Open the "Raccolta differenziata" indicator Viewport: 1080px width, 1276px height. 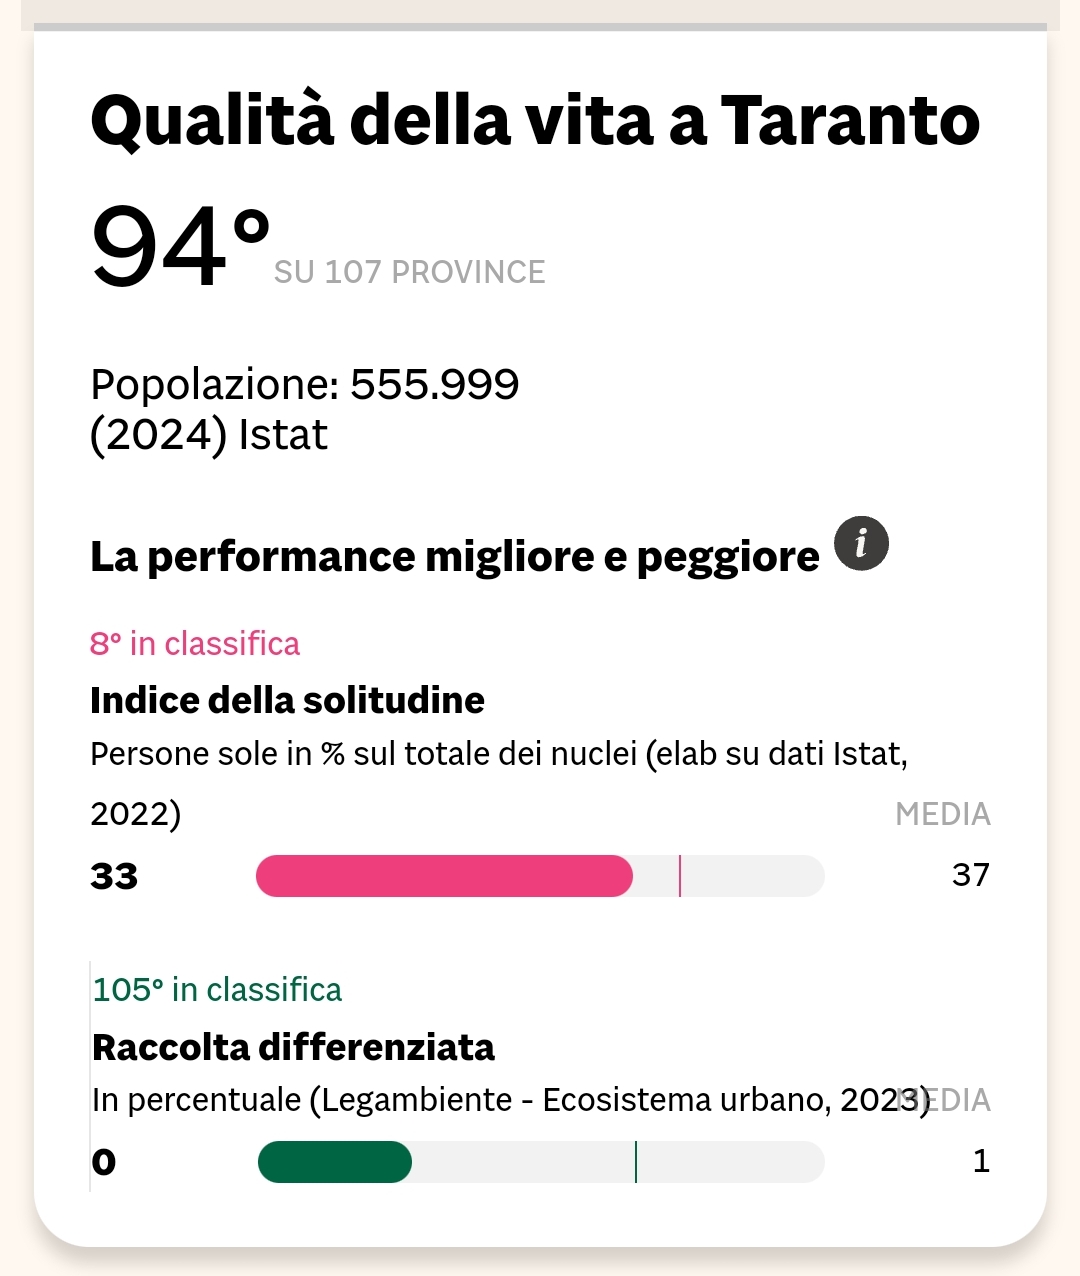tap(293, 1047)
